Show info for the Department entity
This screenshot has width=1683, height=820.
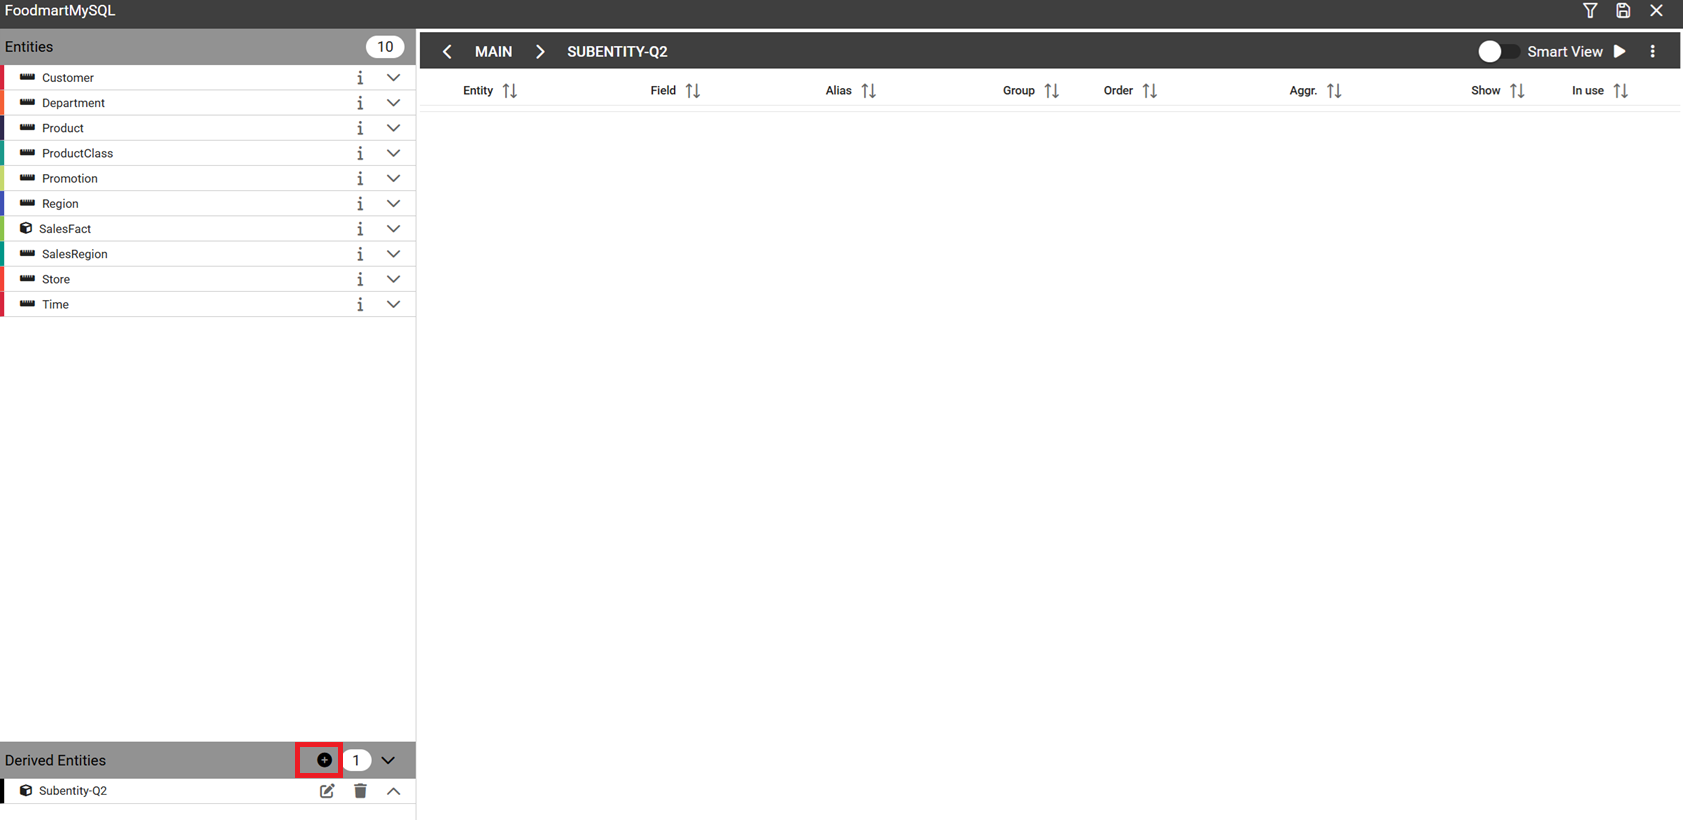coord(360,103)
